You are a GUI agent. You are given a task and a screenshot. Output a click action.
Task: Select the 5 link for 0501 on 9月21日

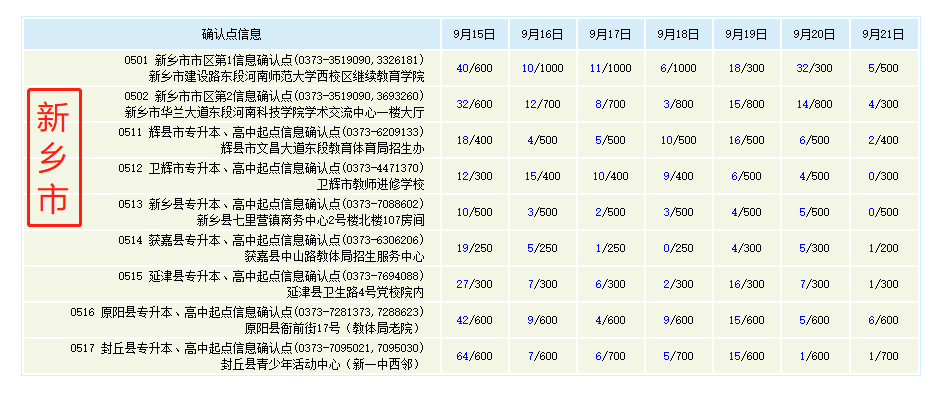click(x=872, y=68)
